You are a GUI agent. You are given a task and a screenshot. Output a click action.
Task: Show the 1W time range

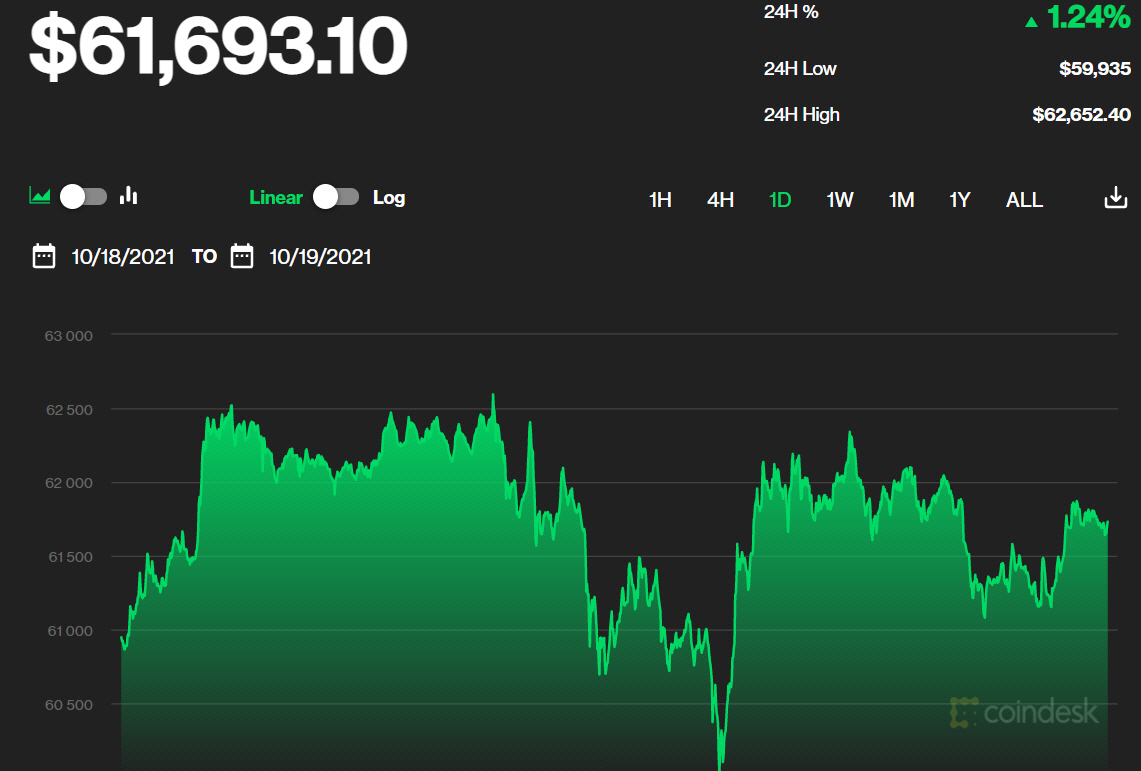840,200
